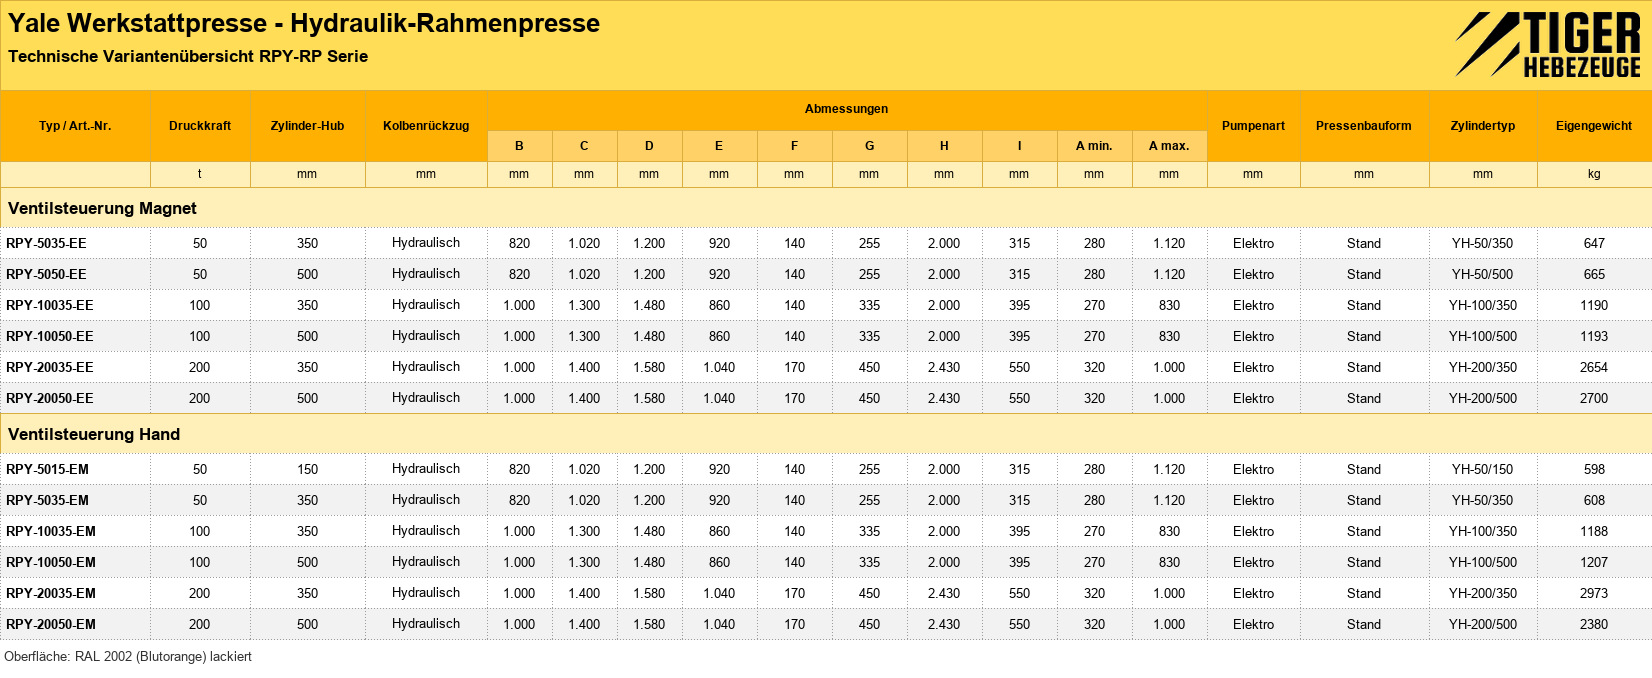Viewport: 1652px width, 678px height.
Task: Click the 'Abmessungen' group header
Action: (846, 109)
